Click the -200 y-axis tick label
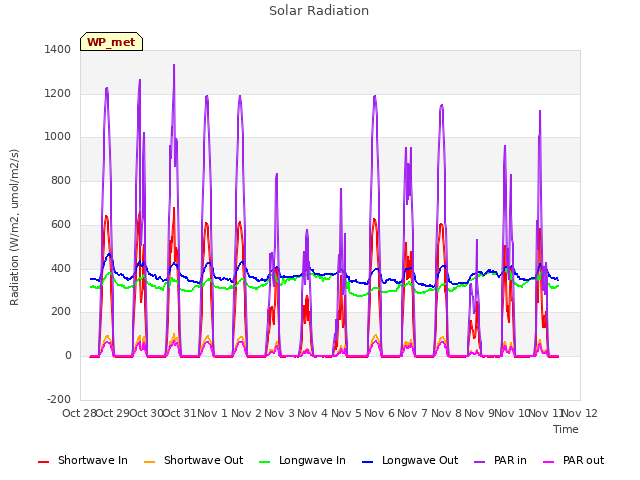 tap(59, 399)
